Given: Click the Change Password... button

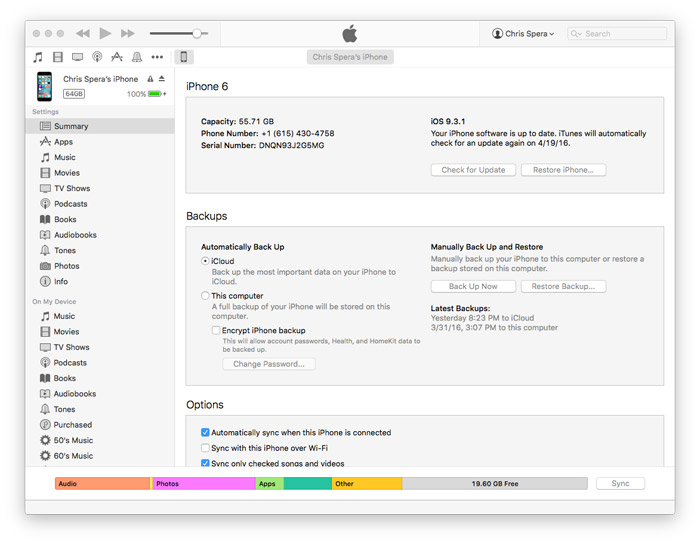Looking at the screenshot, I should [269, 364].
